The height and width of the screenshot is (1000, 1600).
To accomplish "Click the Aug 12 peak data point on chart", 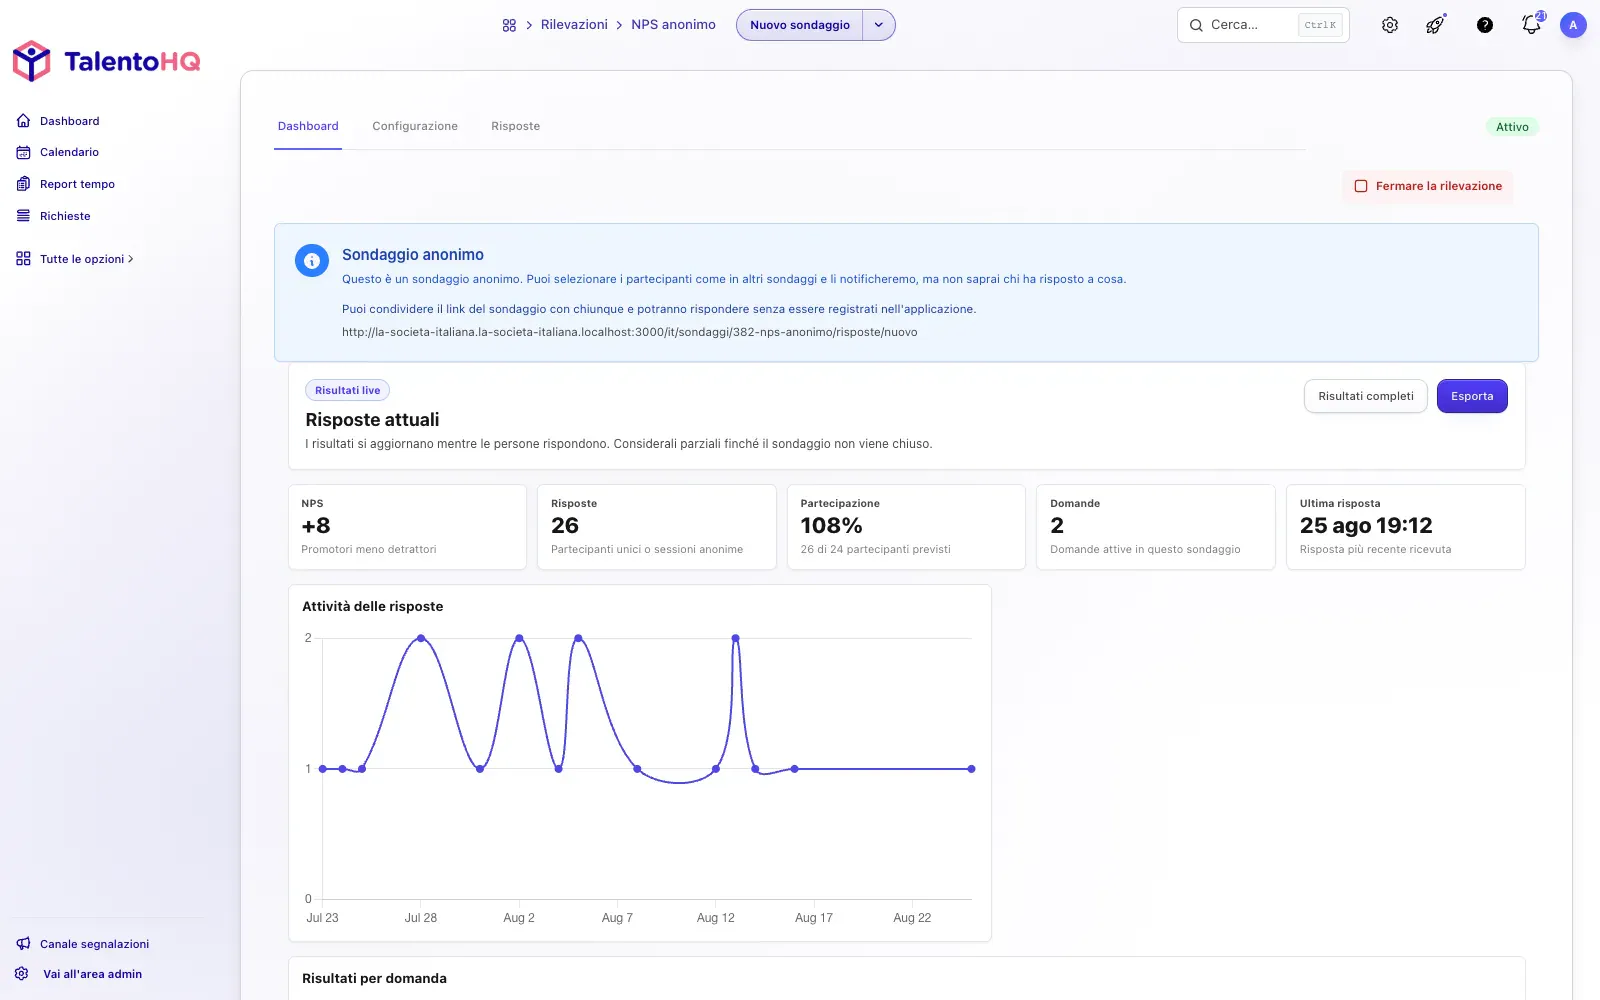I will 736,638.
